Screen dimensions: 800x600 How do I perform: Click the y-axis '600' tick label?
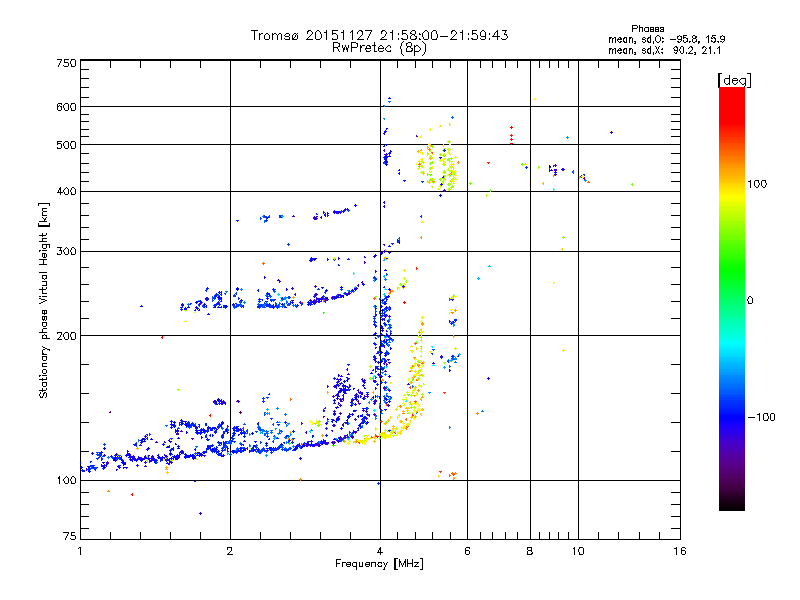(66, 107)
